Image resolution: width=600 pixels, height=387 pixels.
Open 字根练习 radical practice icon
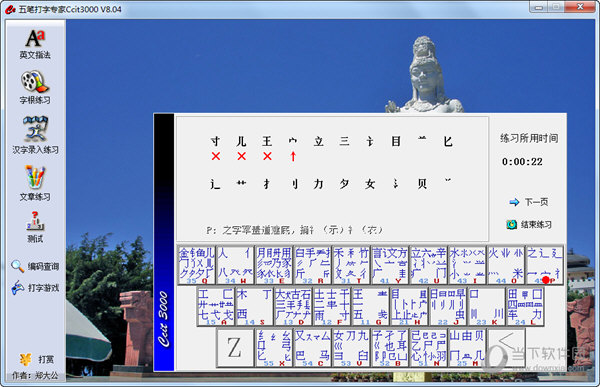(x=35, y=87)
